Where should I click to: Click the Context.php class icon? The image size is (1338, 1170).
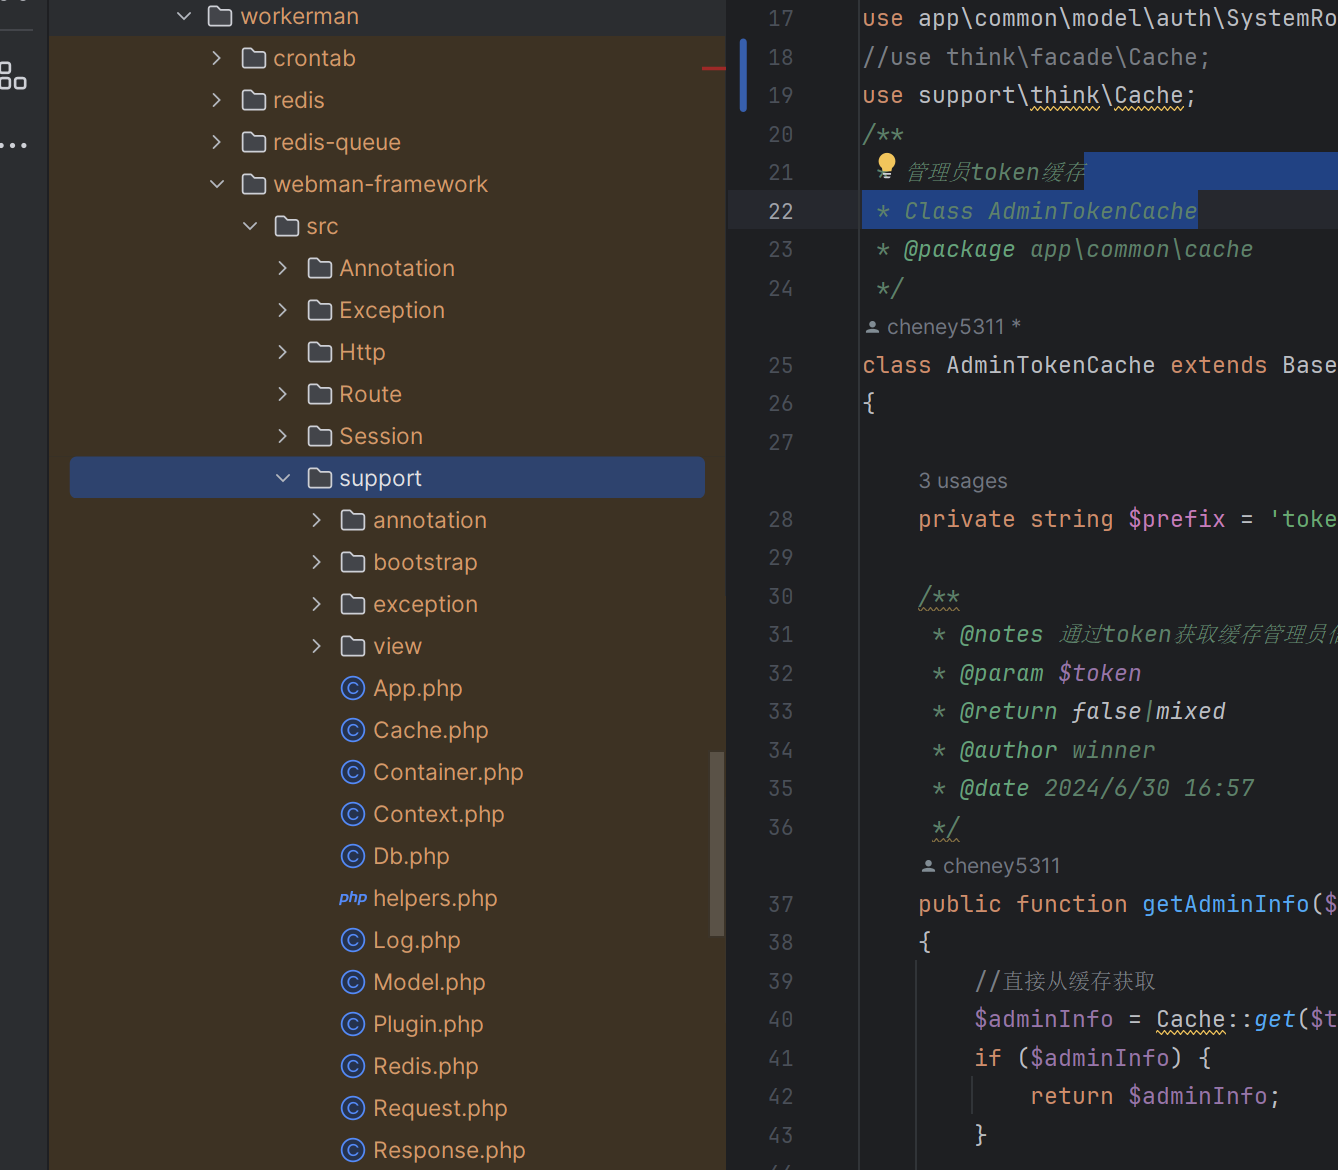352,814
